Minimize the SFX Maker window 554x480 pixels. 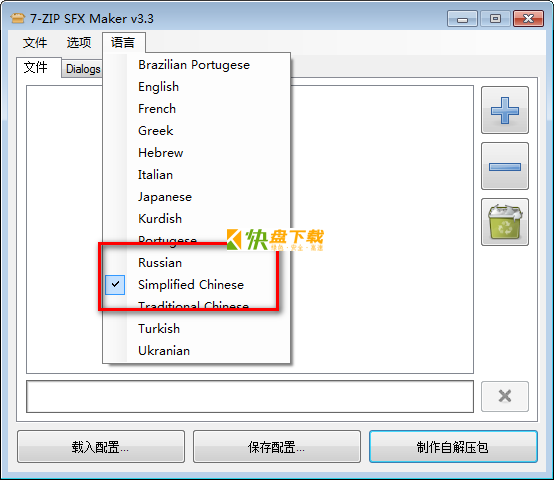tap(462, 19)
